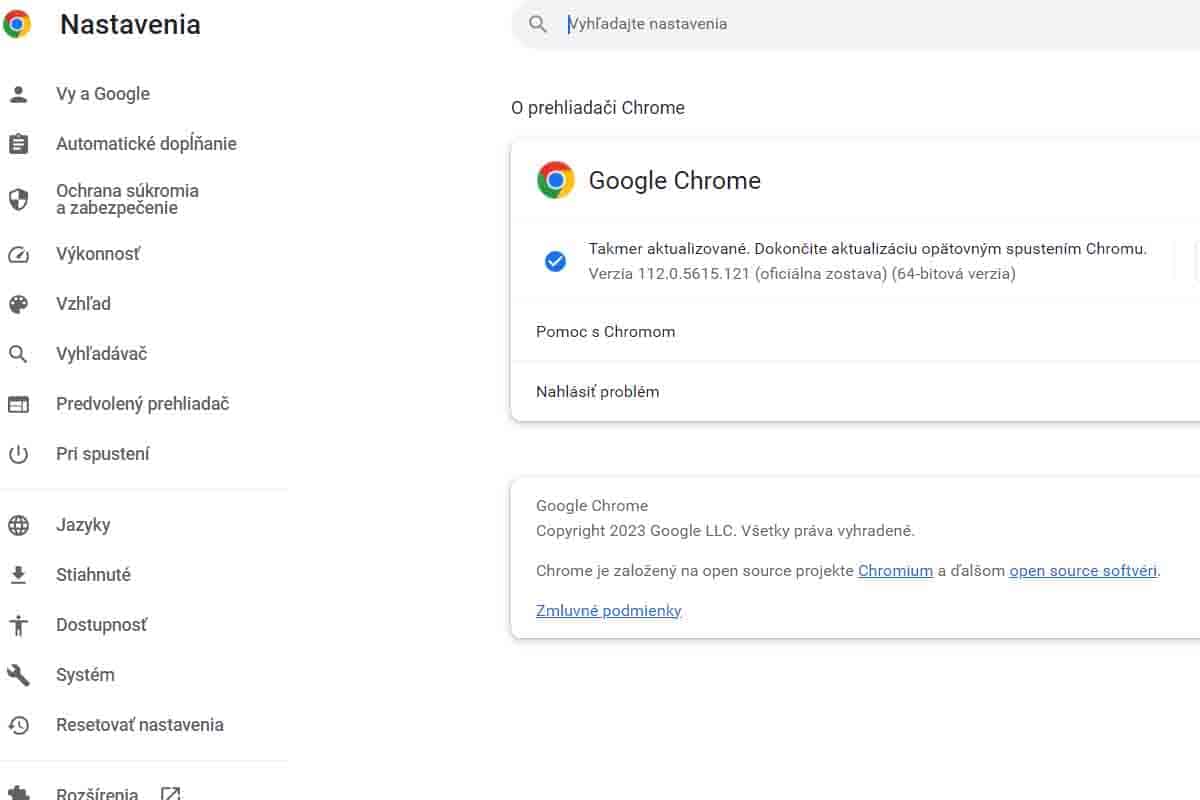Image resolution: width=1200 pixels, height=800 pixels.
Task: Click the speedometer icon for Výkonnosť
Action: coord(18,254)
